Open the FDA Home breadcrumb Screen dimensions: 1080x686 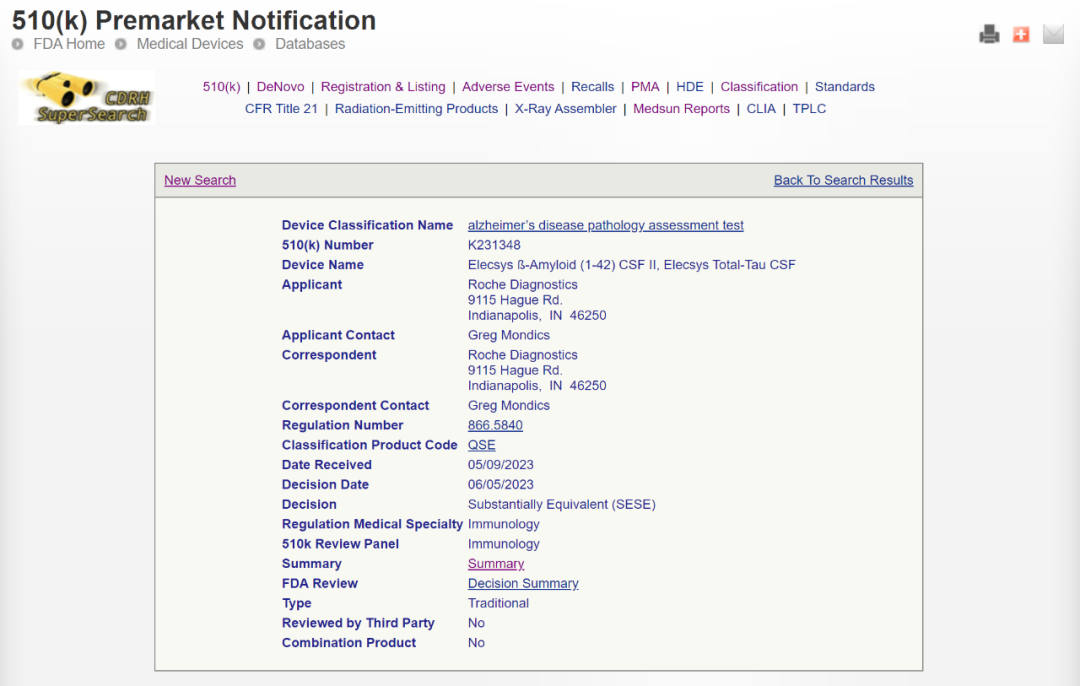pyautogui.click(x=69, y=44)
